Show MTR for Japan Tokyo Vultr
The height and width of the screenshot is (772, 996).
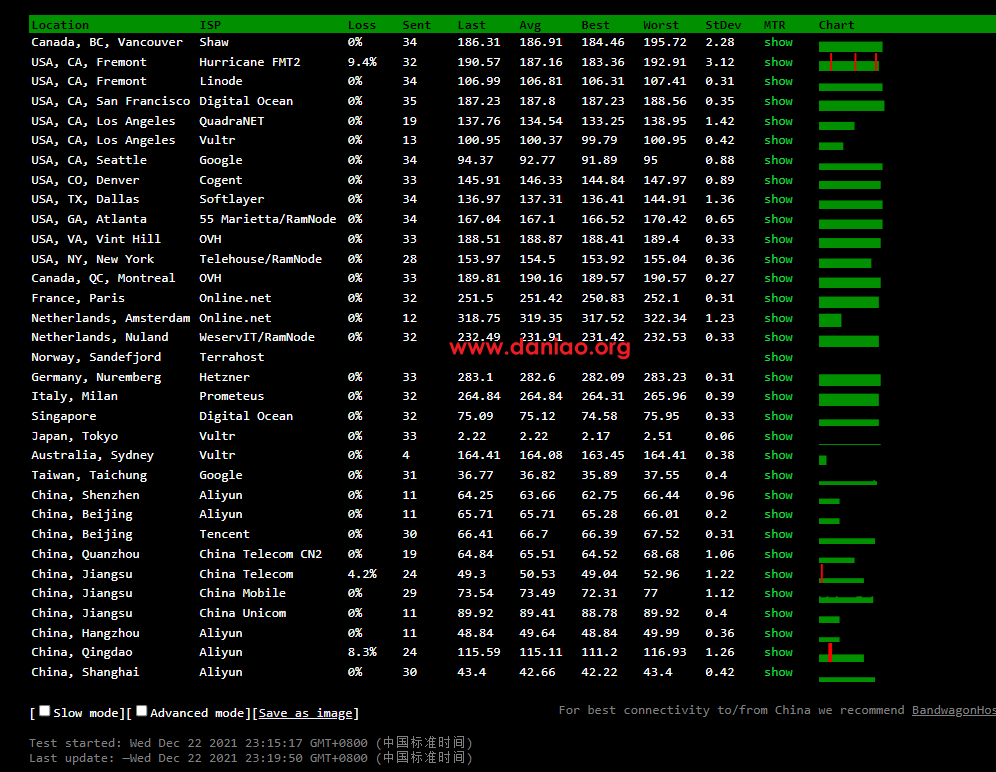778,436
